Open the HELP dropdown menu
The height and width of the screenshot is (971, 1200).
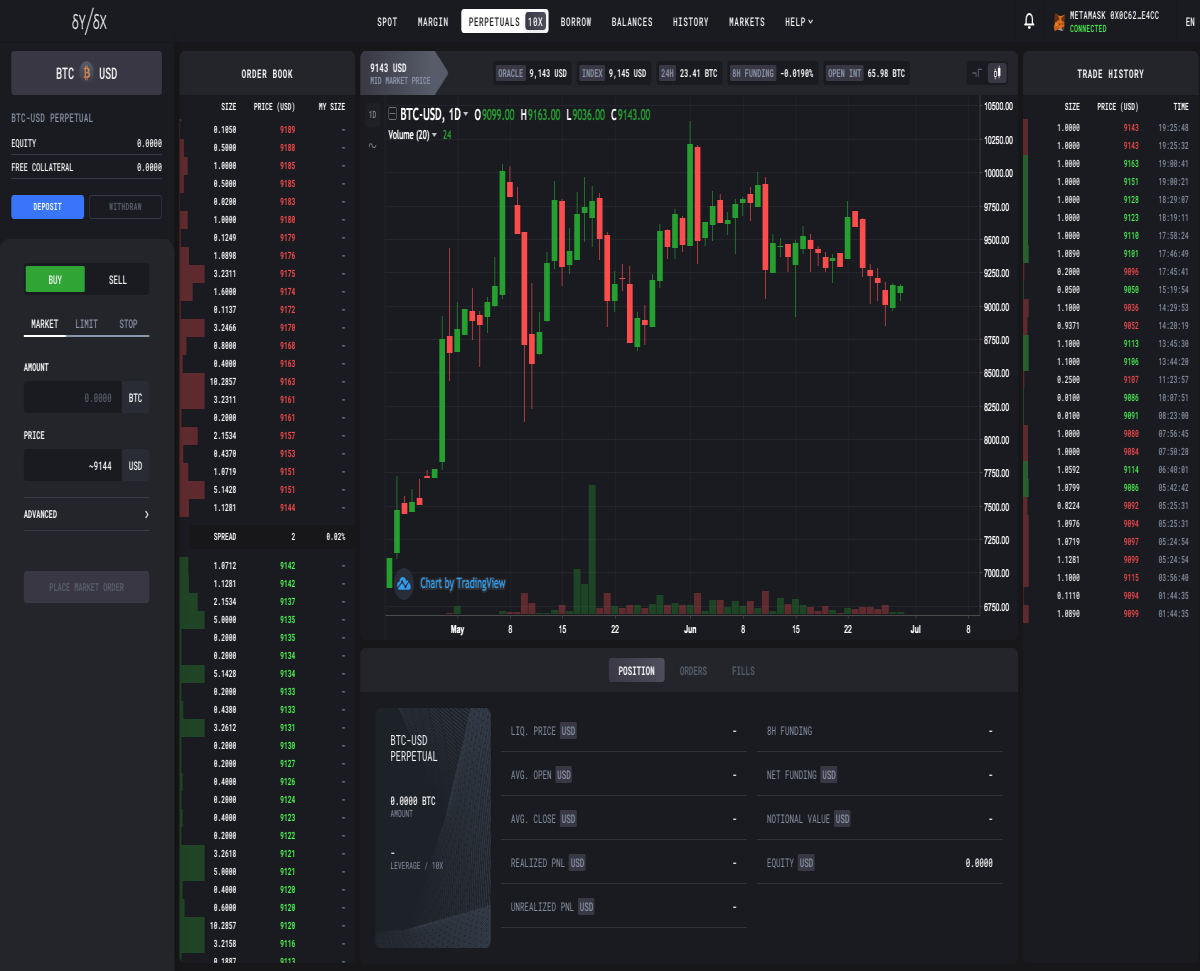tap(798, 21)
